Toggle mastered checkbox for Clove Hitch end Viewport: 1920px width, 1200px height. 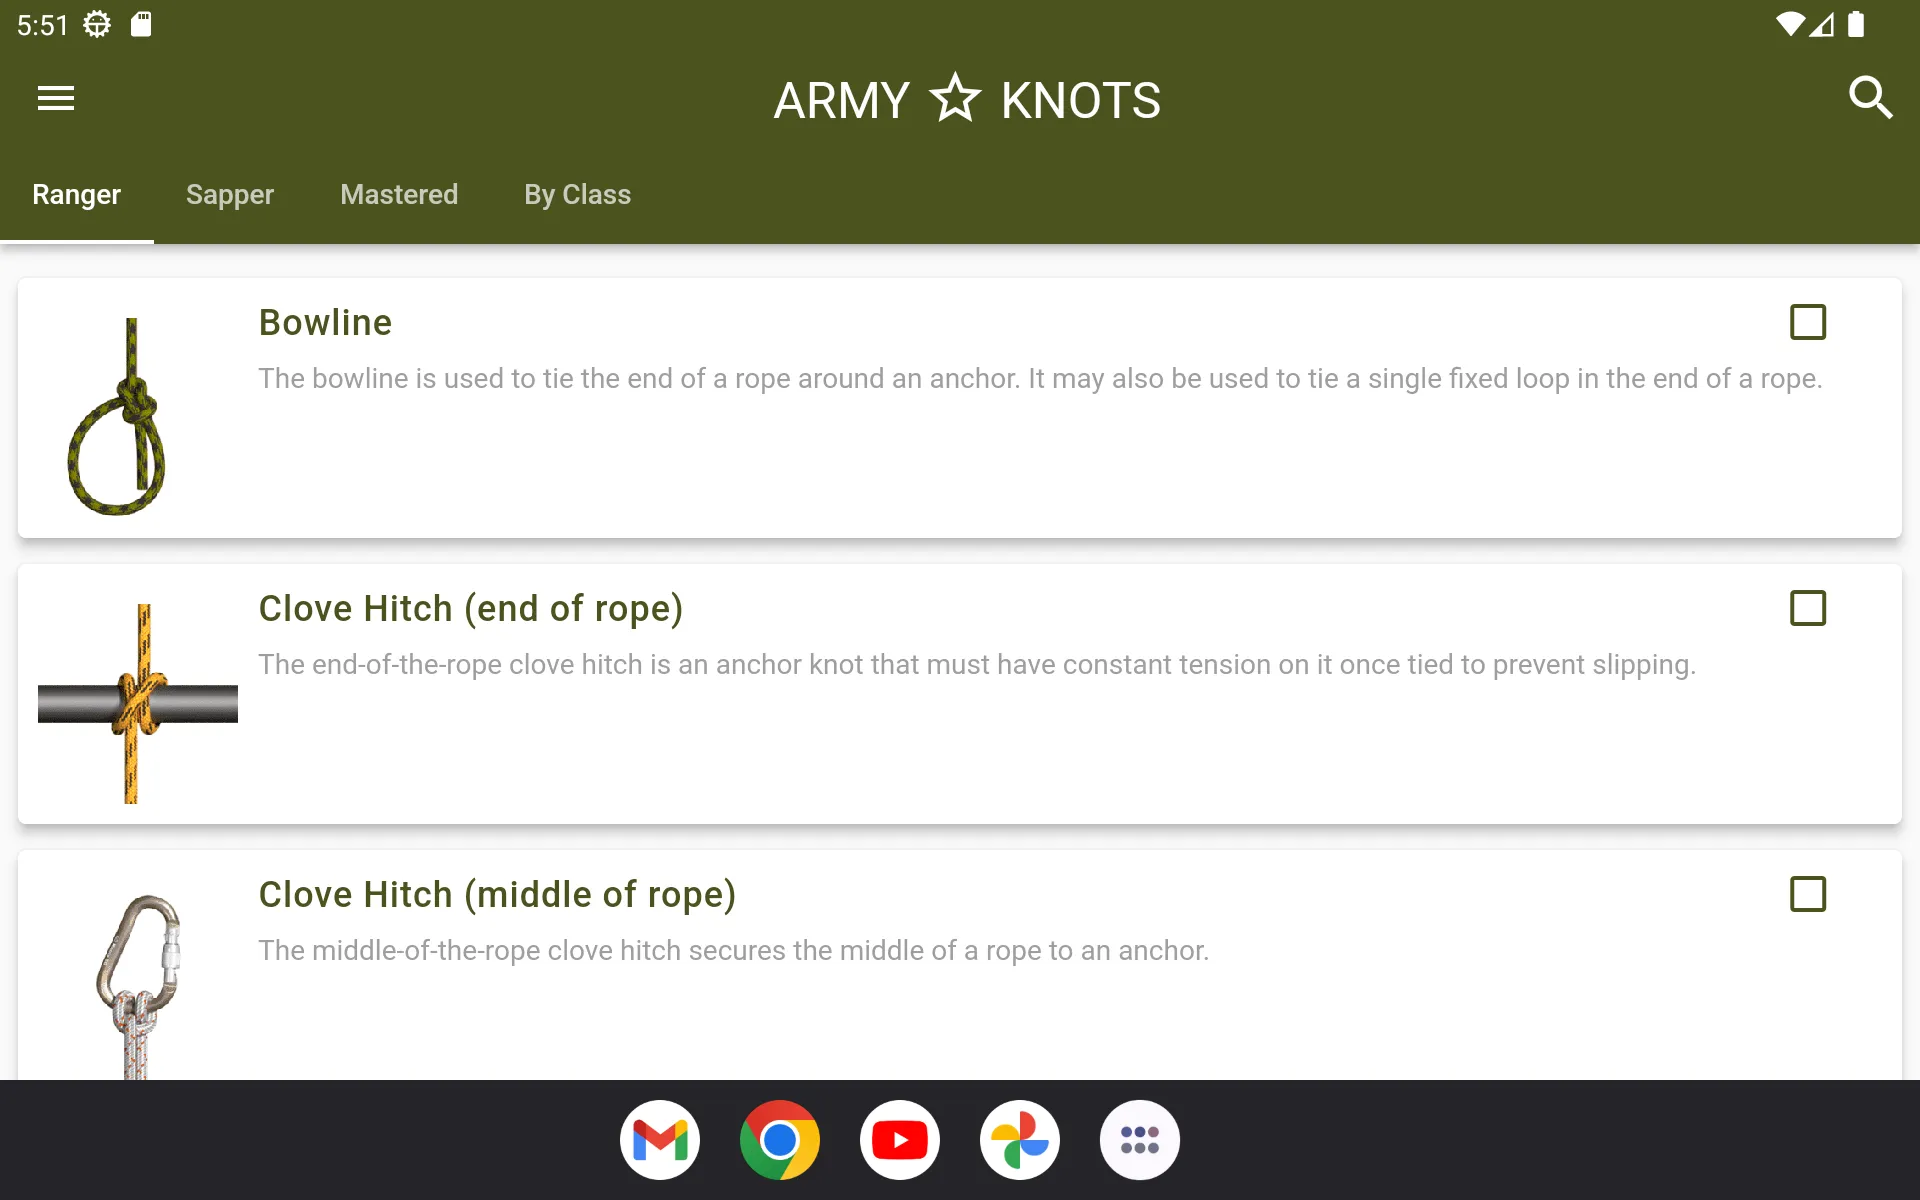click(x=1808, y=607)
